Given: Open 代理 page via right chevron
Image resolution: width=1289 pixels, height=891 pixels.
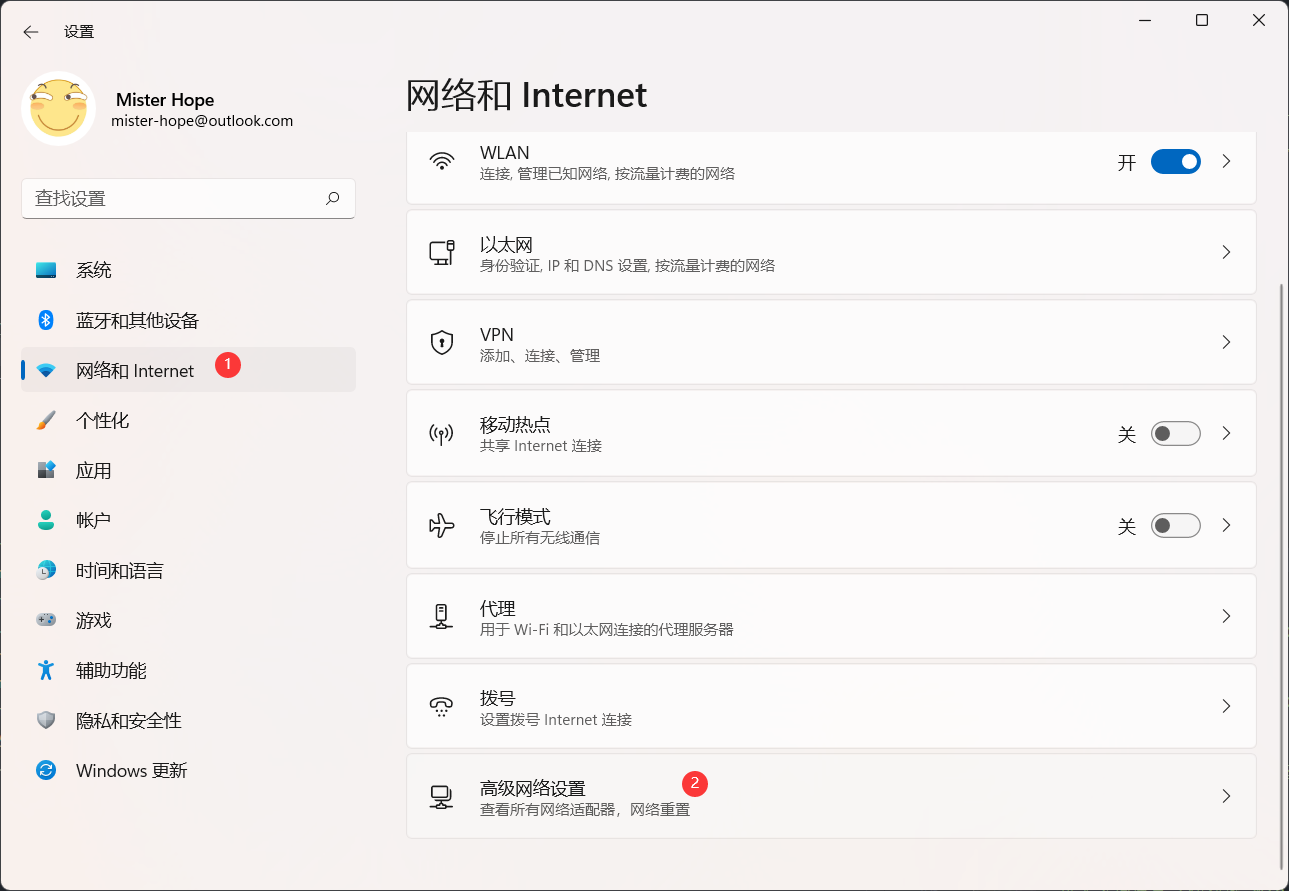Looking at the screenshot, I should (x=1226, y=616).
